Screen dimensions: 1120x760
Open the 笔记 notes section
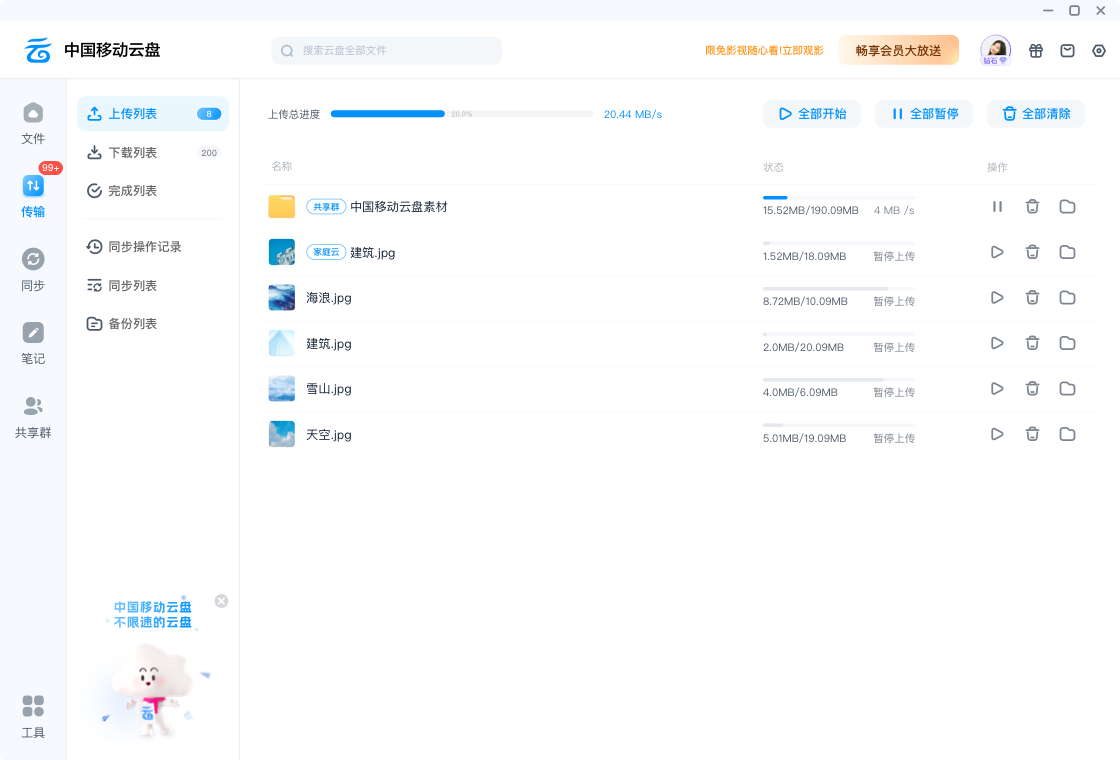(33, 343)
